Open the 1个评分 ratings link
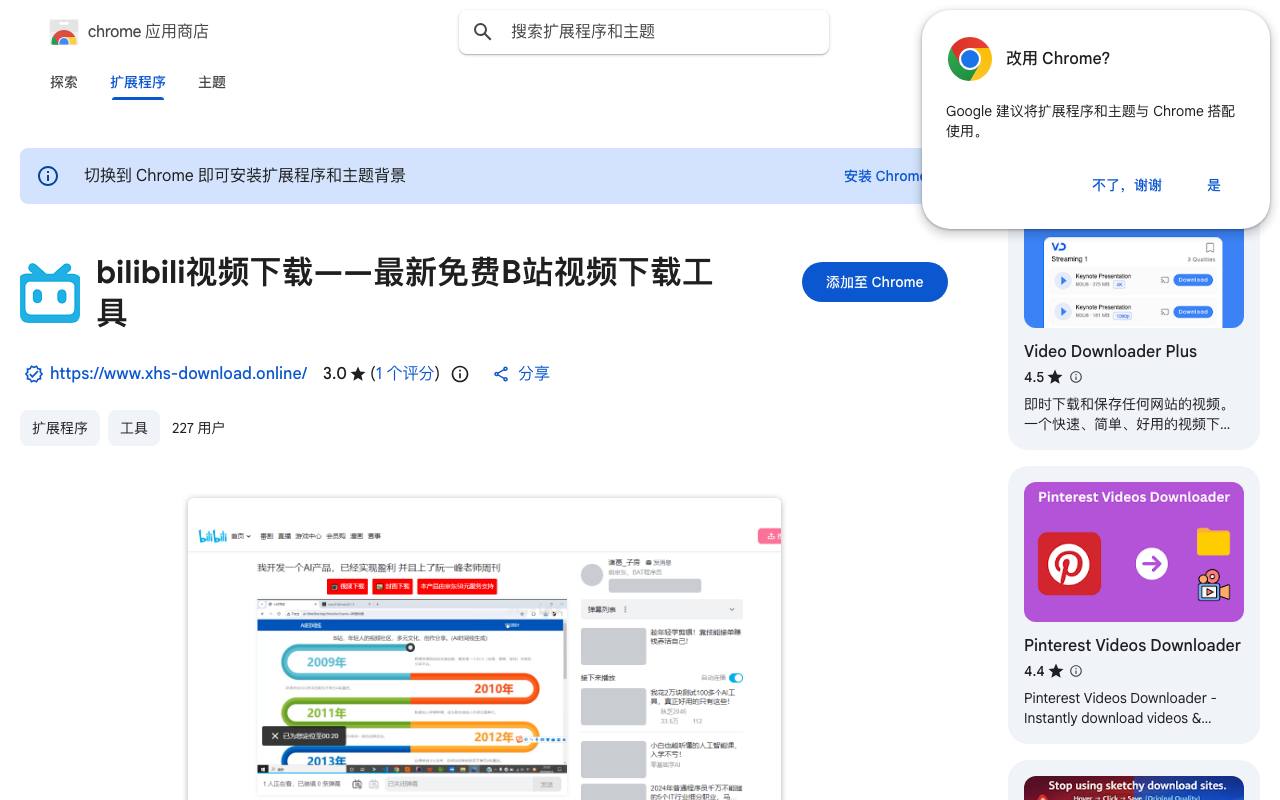The height and width of the screenshot is (800, 1280). point(405,374)
